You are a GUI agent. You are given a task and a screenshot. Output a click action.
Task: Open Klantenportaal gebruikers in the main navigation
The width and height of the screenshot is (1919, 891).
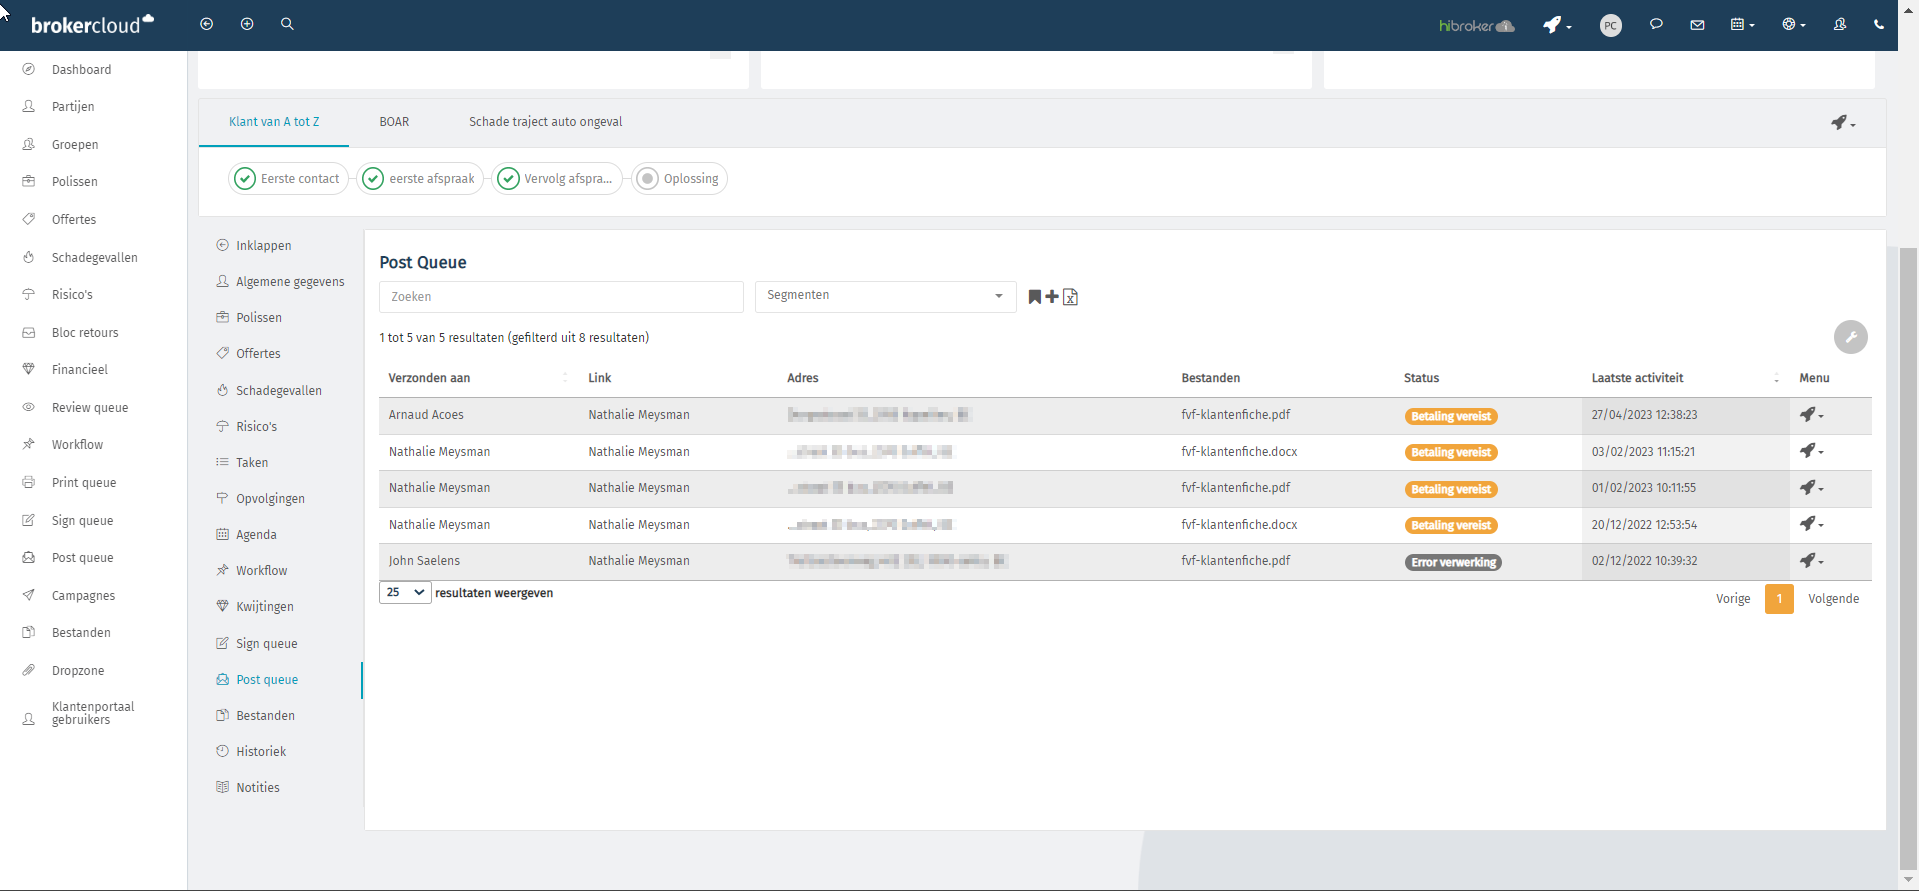pos(92,713)
